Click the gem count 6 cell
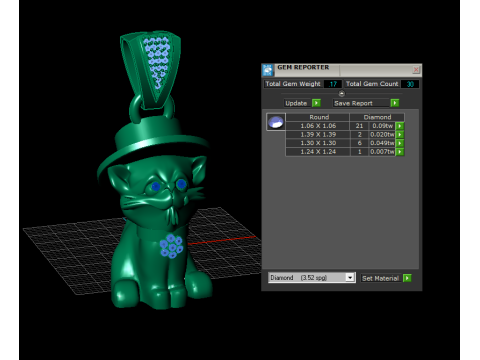480x360 pixels. pos(359,143)
